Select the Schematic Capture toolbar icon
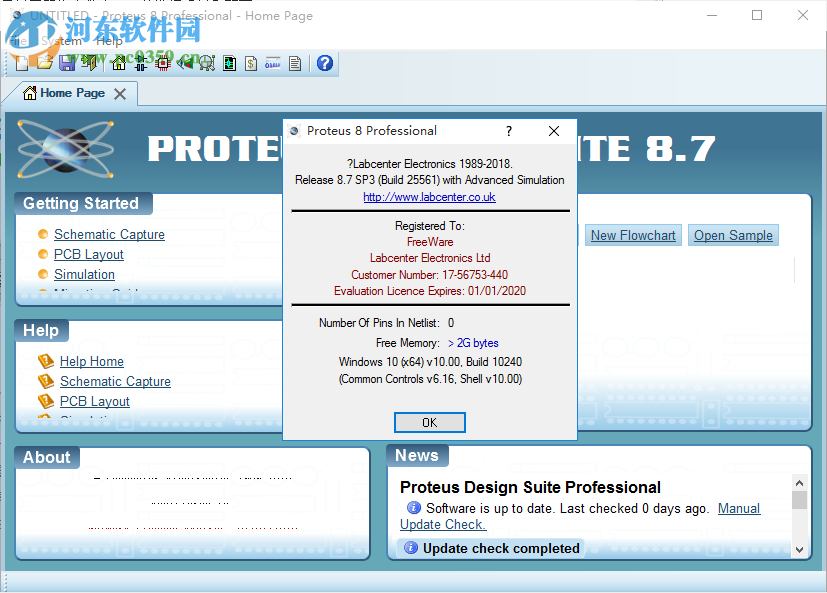The width and height of the screenshot is (827, 593). coord(140,63)
